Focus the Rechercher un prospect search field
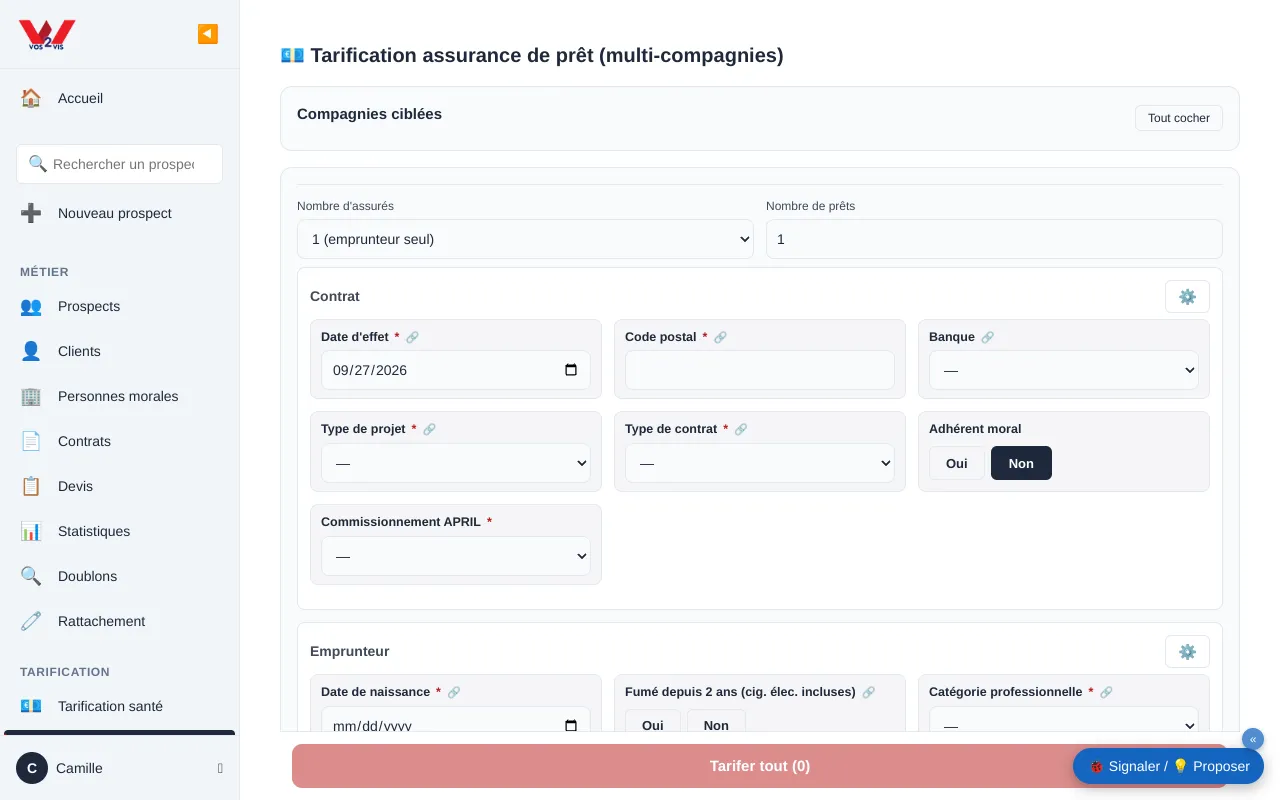 [119, 164]
